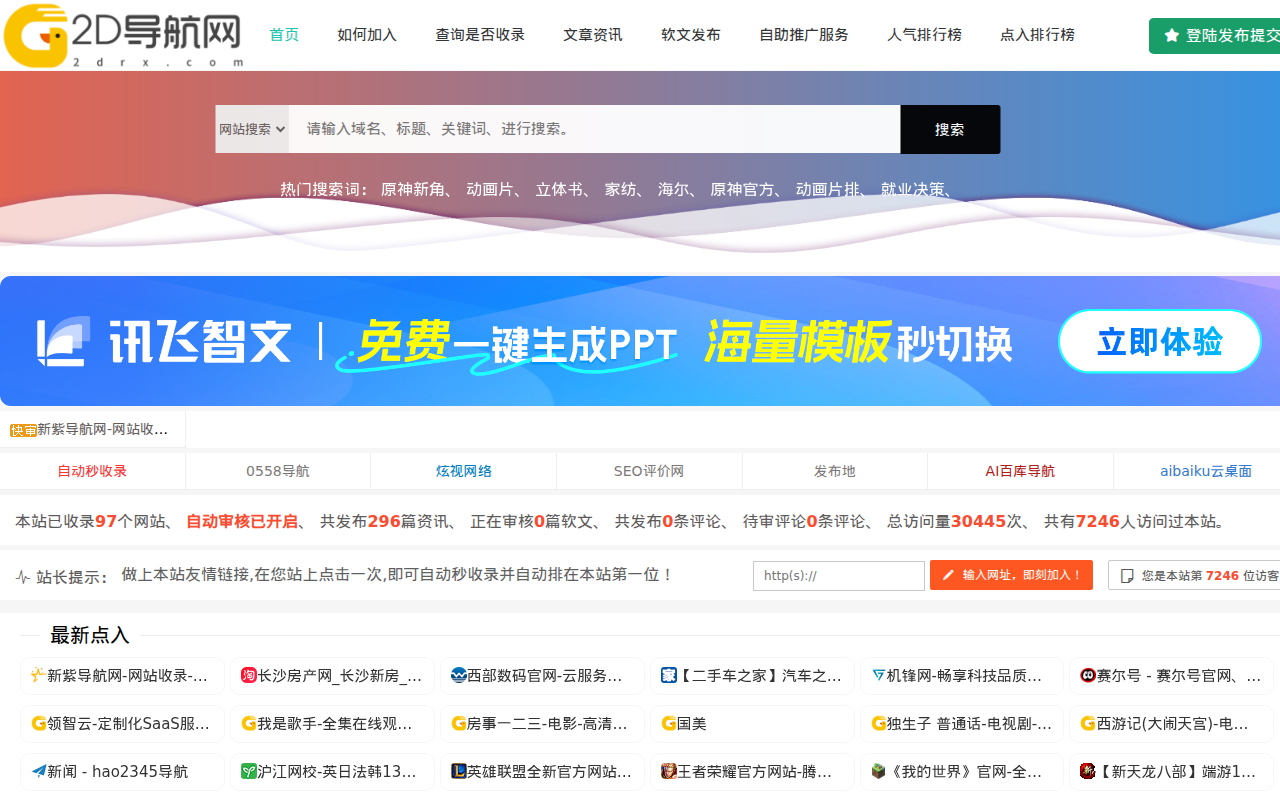This screenshot has width=1280, height=800.
Task: Click the black 搜索 search button
Action: (949, 129)
